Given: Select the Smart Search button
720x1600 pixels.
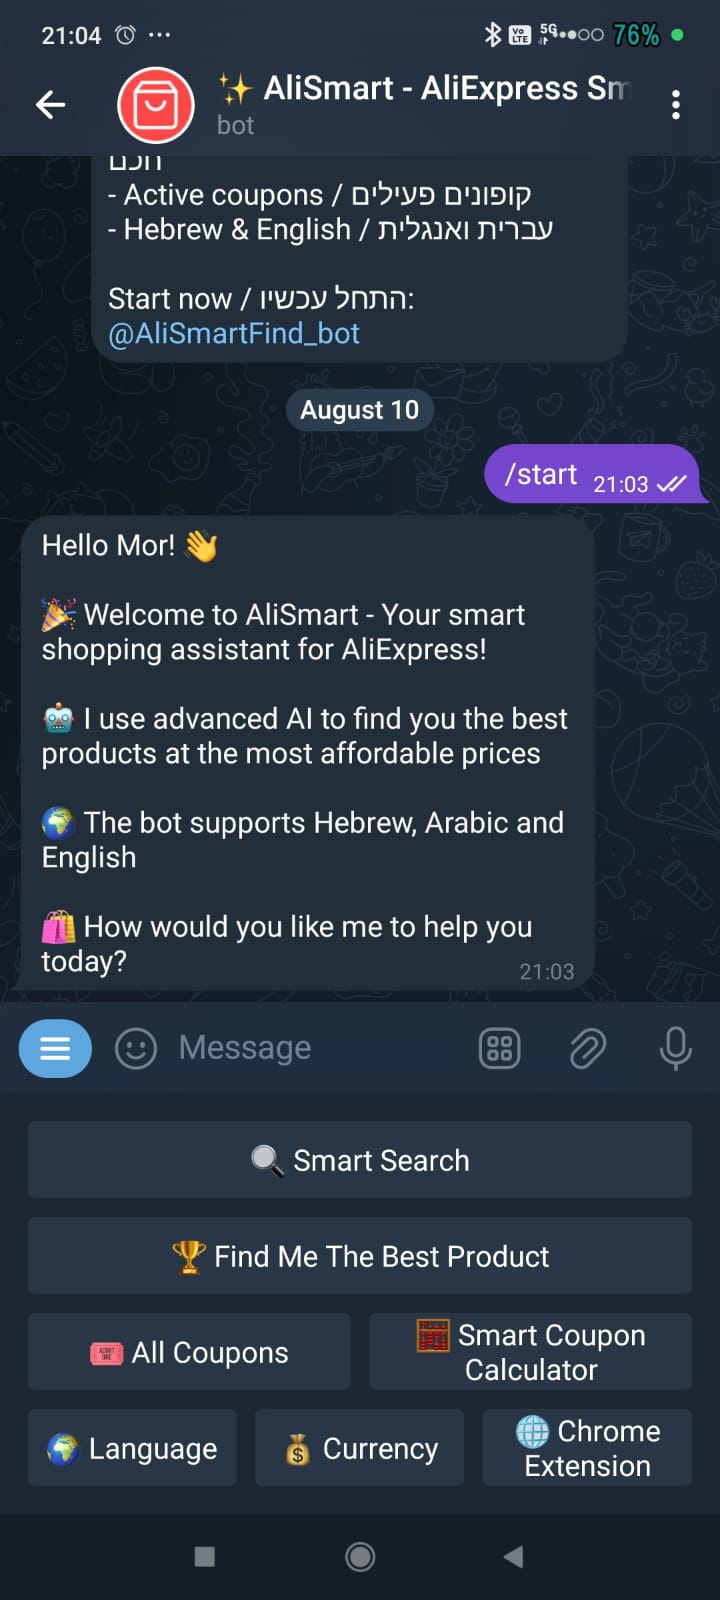Looking at the screenshot, I should [x=360, y=1160].
